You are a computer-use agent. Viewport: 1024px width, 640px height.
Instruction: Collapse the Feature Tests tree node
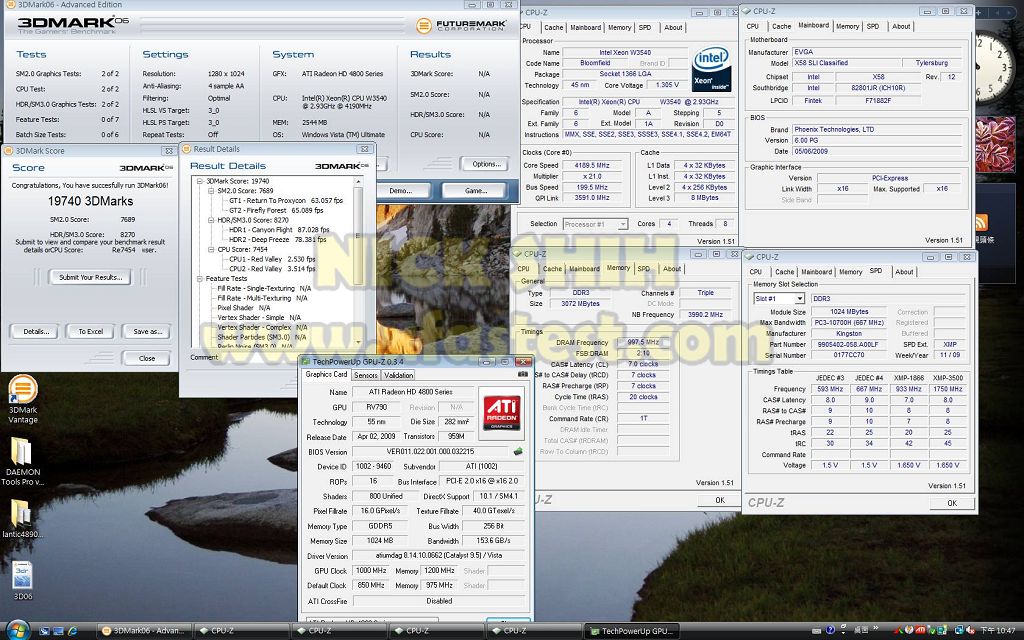[x=198, y=278]
